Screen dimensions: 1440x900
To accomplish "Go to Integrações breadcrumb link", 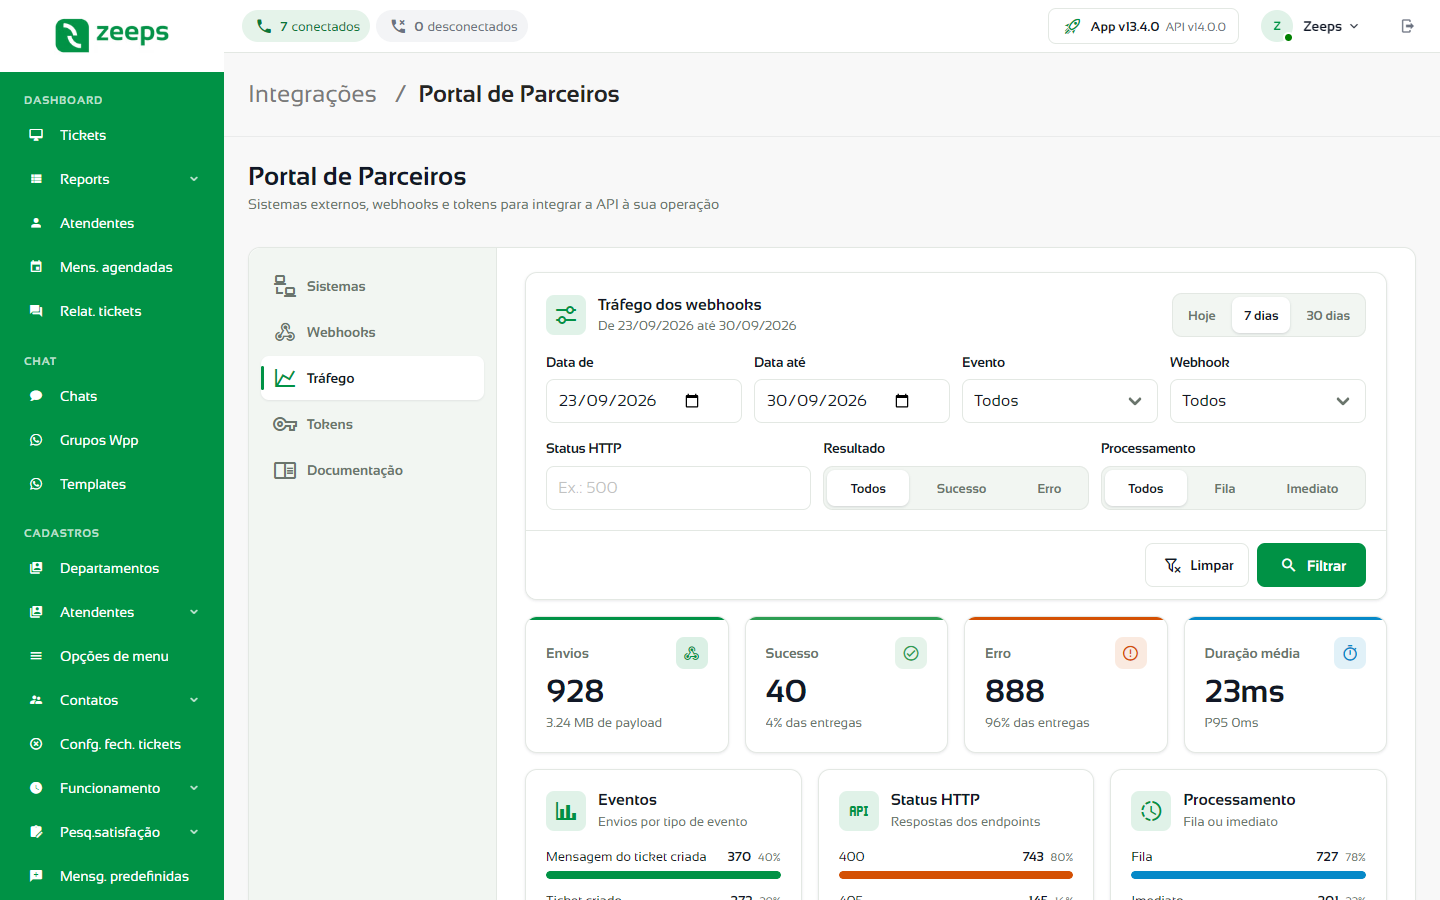I will [312, 94].
